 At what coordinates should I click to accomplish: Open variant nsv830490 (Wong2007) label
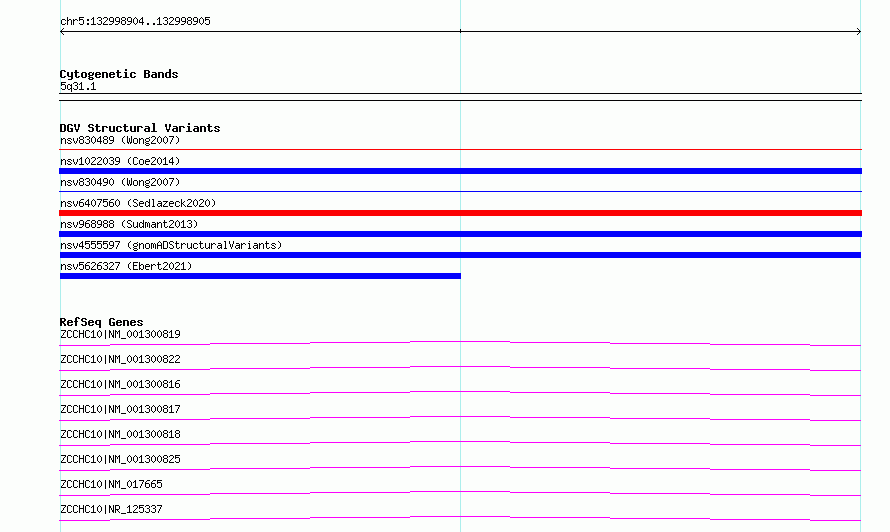pyautogui.click(x=120, y=182)
